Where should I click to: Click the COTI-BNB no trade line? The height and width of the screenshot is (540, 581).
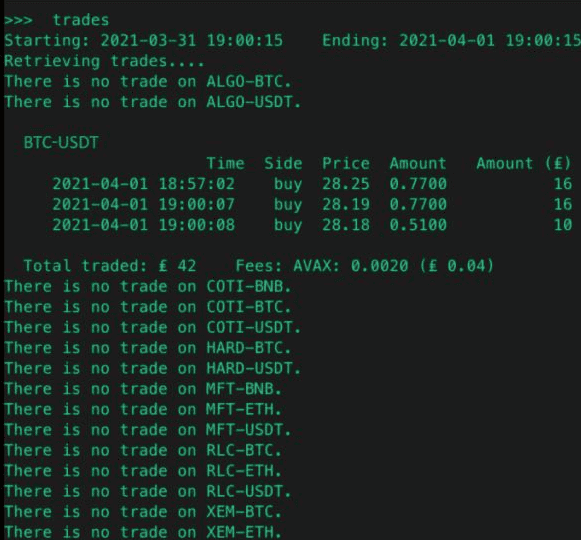[148, 286]
